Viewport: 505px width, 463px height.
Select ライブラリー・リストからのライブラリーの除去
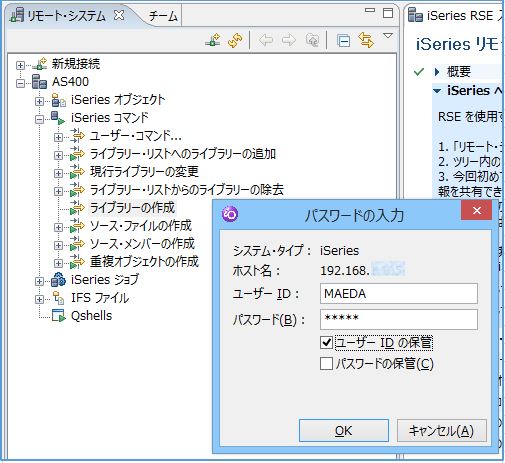coord(187,190)
